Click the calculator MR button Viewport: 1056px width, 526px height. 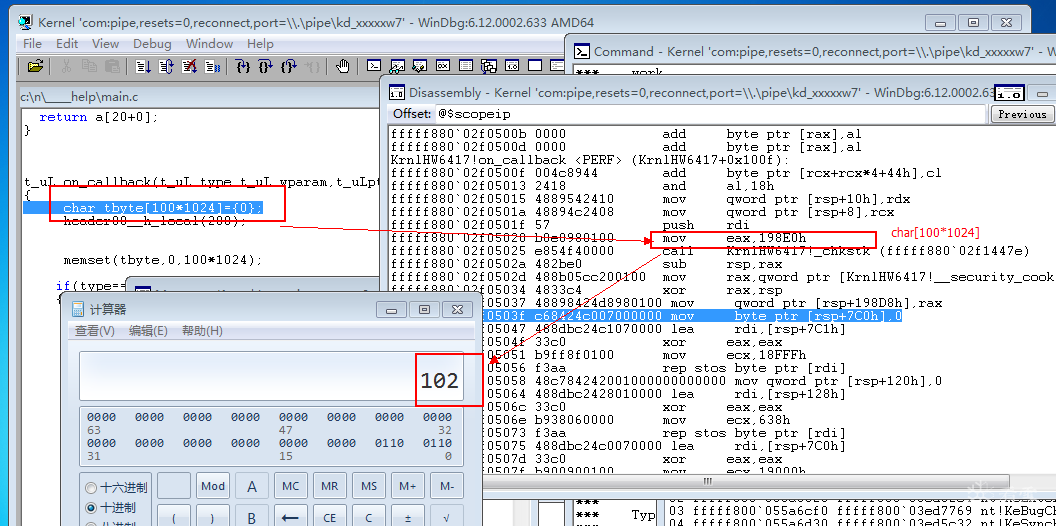tap(330, 486)
